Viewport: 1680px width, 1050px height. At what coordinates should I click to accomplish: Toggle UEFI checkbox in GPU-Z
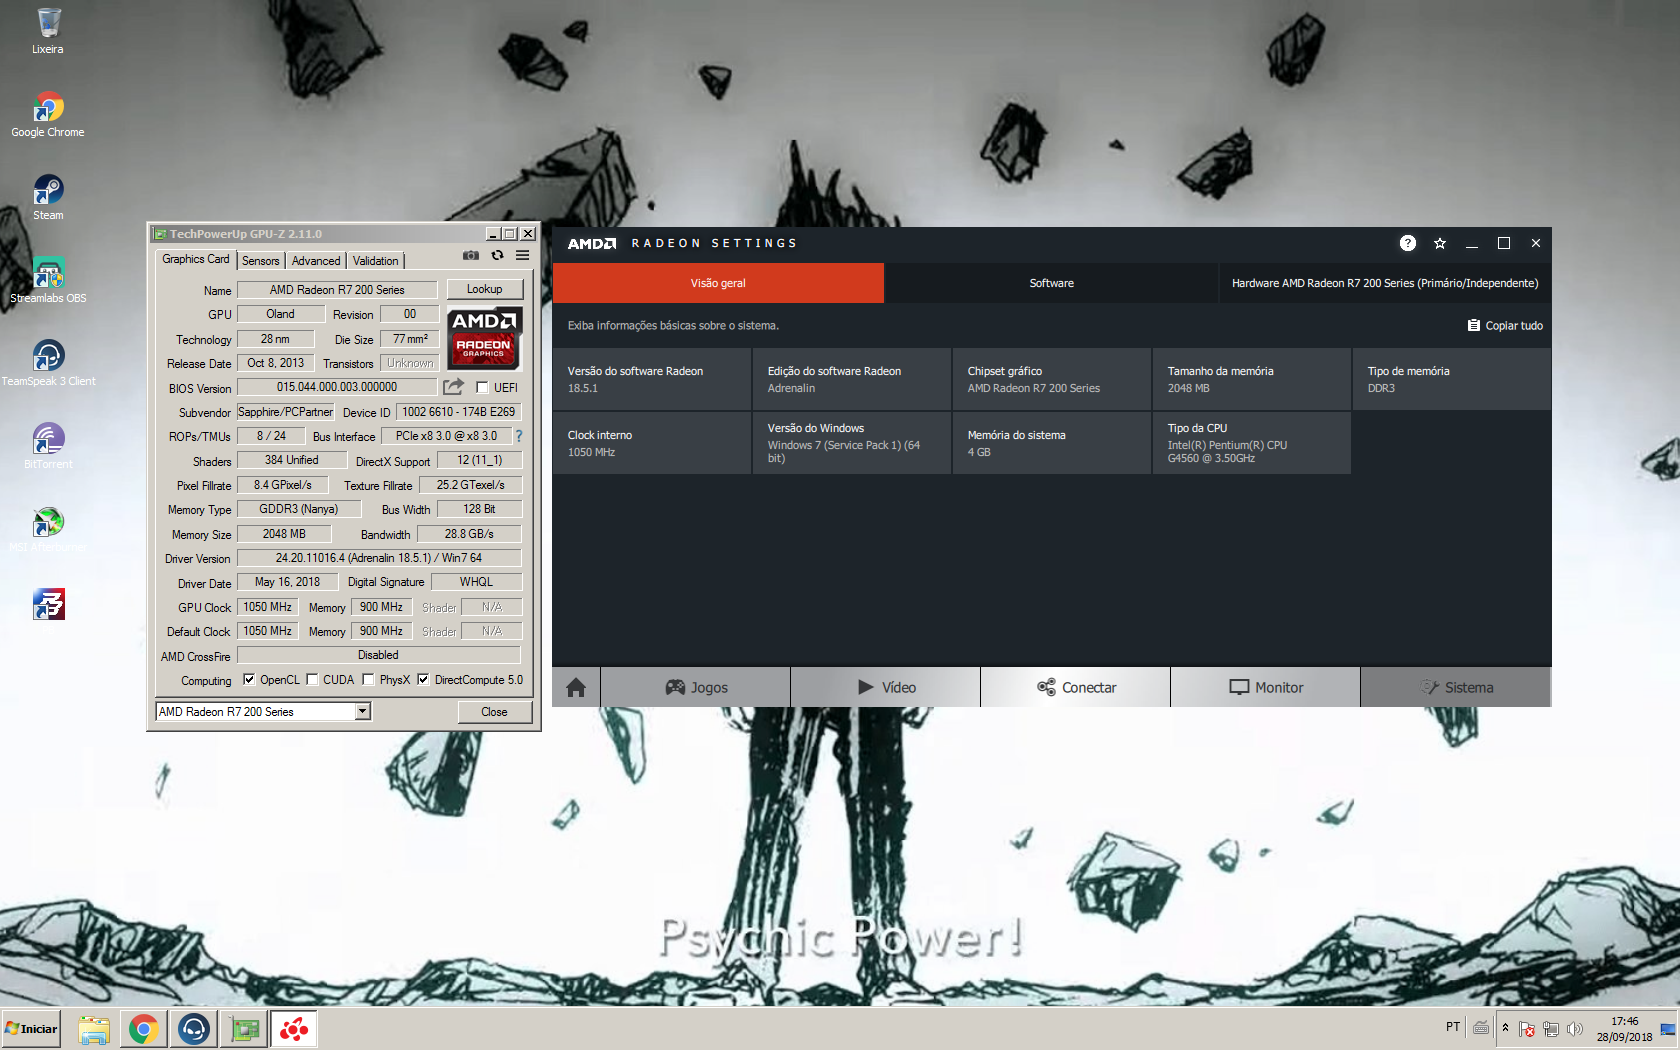coord(482,388)
